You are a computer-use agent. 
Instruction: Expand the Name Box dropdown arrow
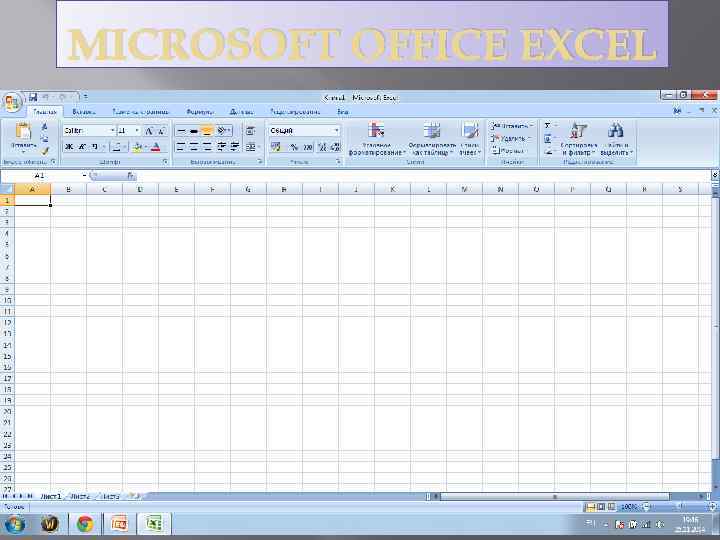point(84,175)
